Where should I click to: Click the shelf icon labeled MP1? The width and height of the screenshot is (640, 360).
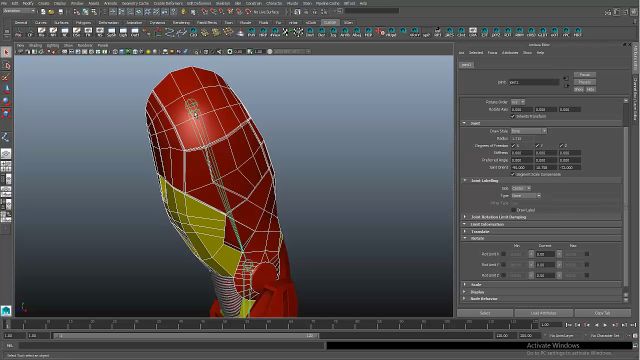pos(438,32)
